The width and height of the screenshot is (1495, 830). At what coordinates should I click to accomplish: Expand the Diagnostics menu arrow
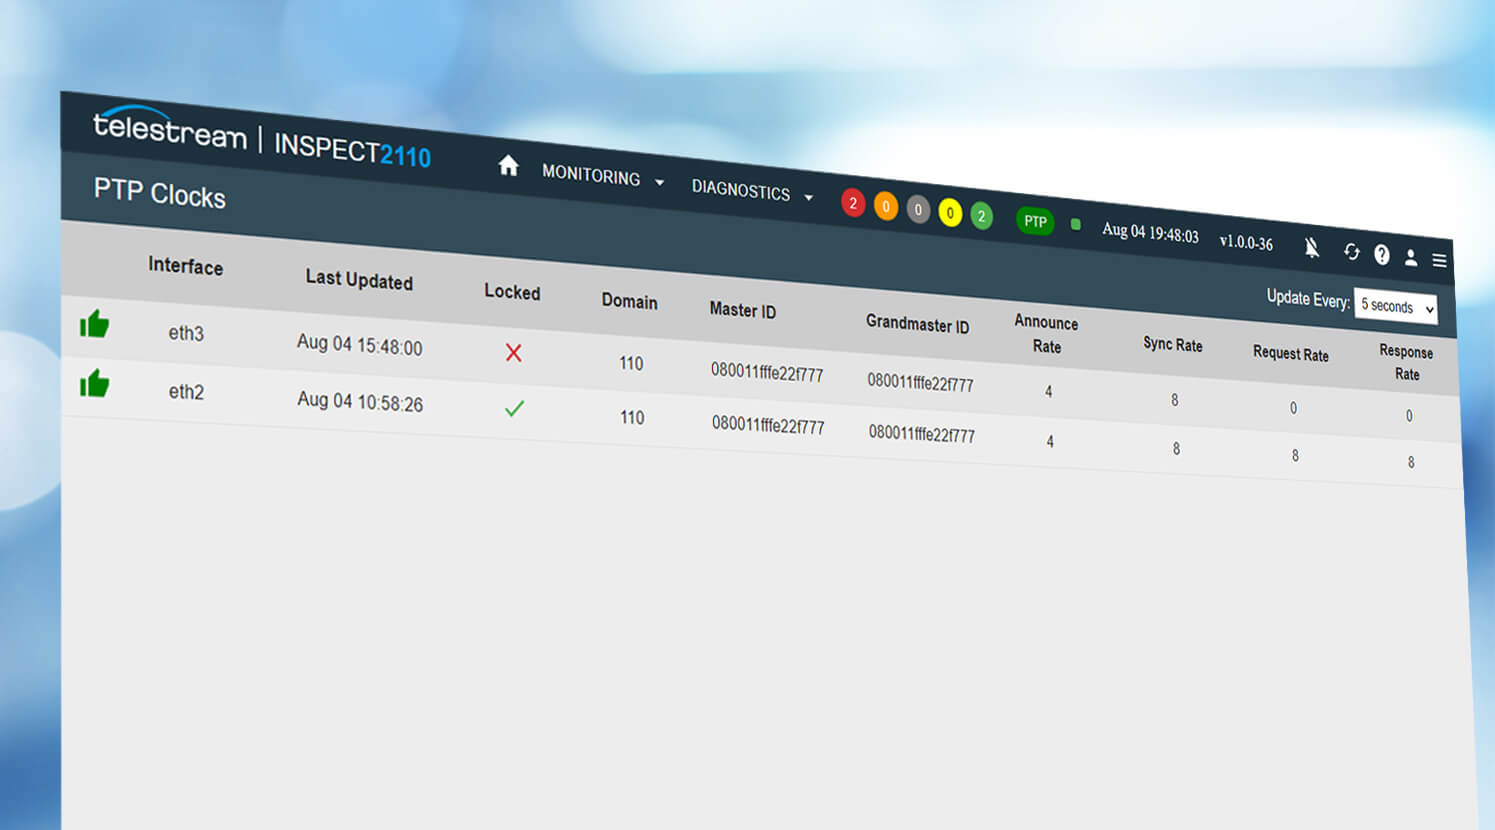[808, 198]
